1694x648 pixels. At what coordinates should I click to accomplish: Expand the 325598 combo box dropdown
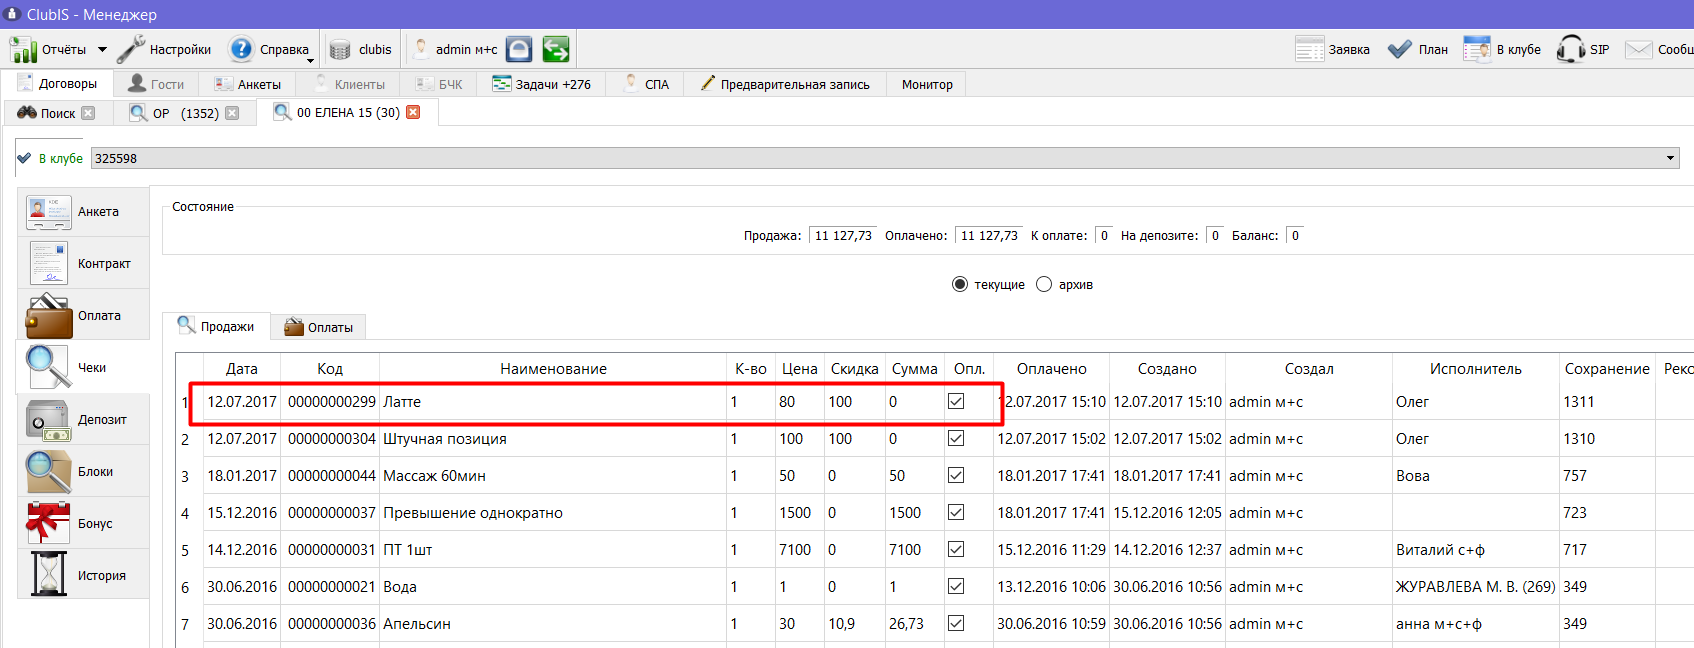[1670, 158]
